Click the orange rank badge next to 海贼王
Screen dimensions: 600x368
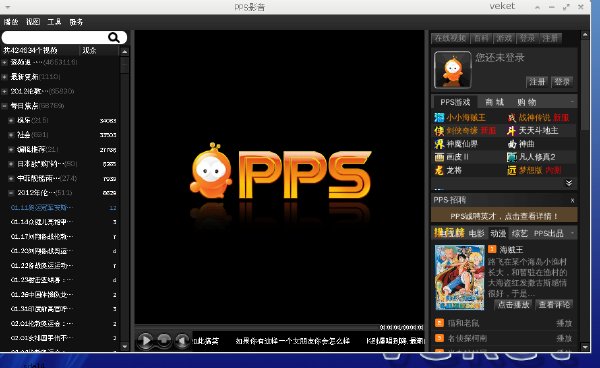click(492, 249)
